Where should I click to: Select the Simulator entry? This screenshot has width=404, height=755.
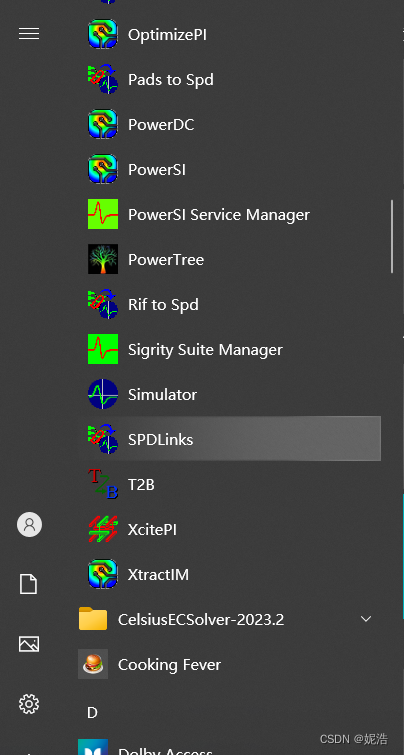[x=229, y=394]
